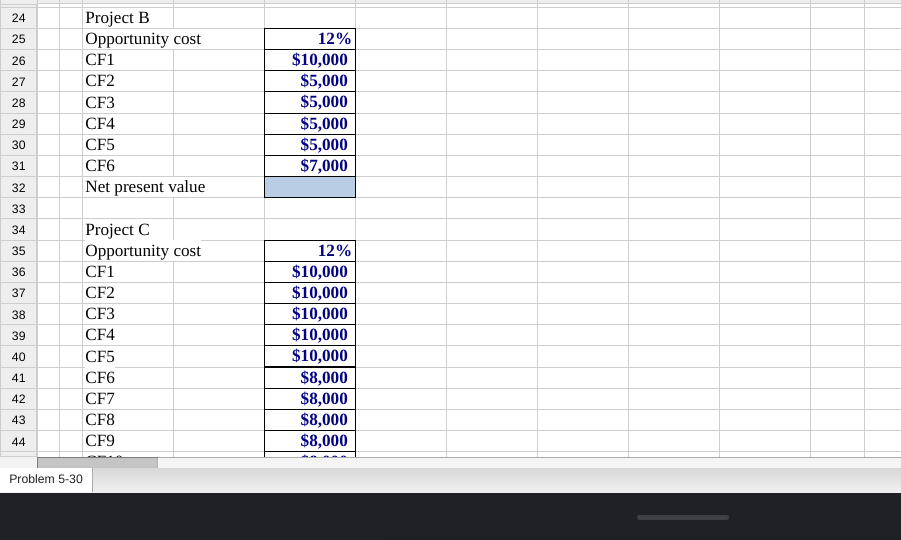Select Project B CF4 value $5,000

(x=310, y=124)
